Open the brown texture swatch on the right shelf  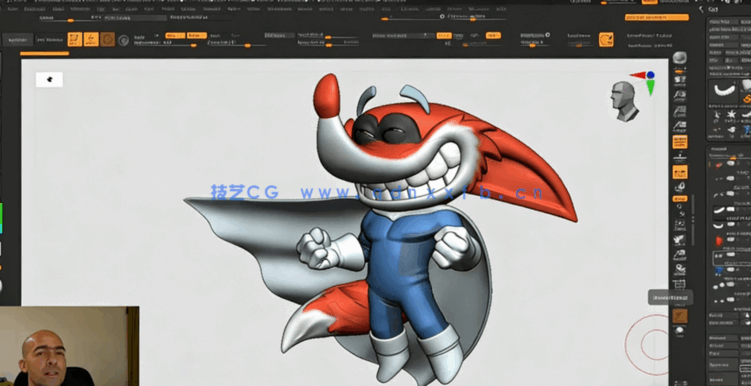coord(680,316)
